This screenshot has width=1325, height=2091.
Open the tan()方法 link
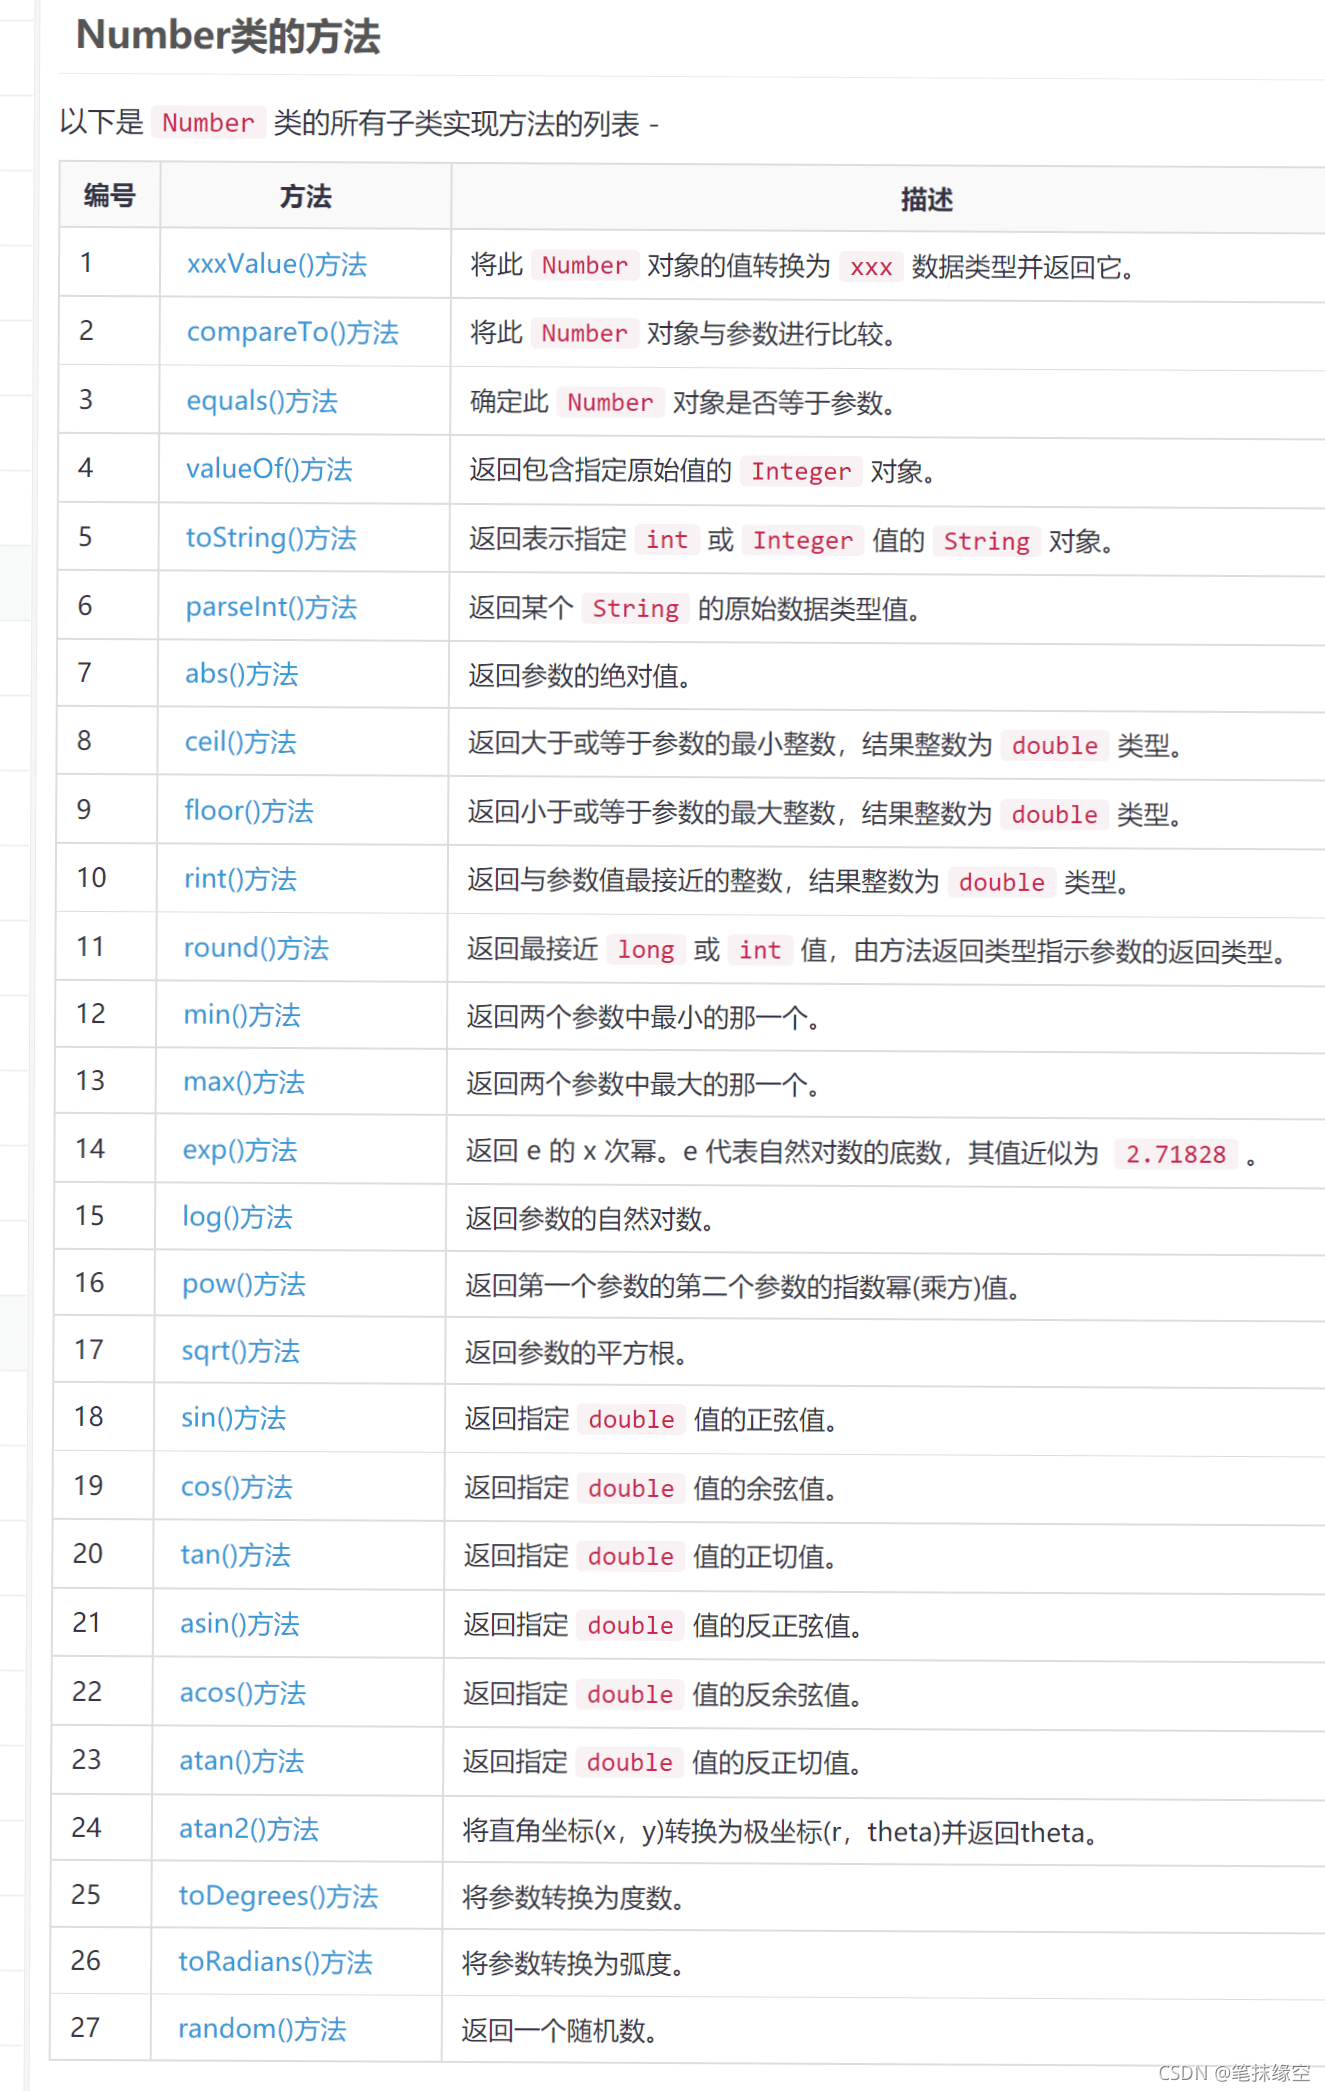coord(235,1555)
